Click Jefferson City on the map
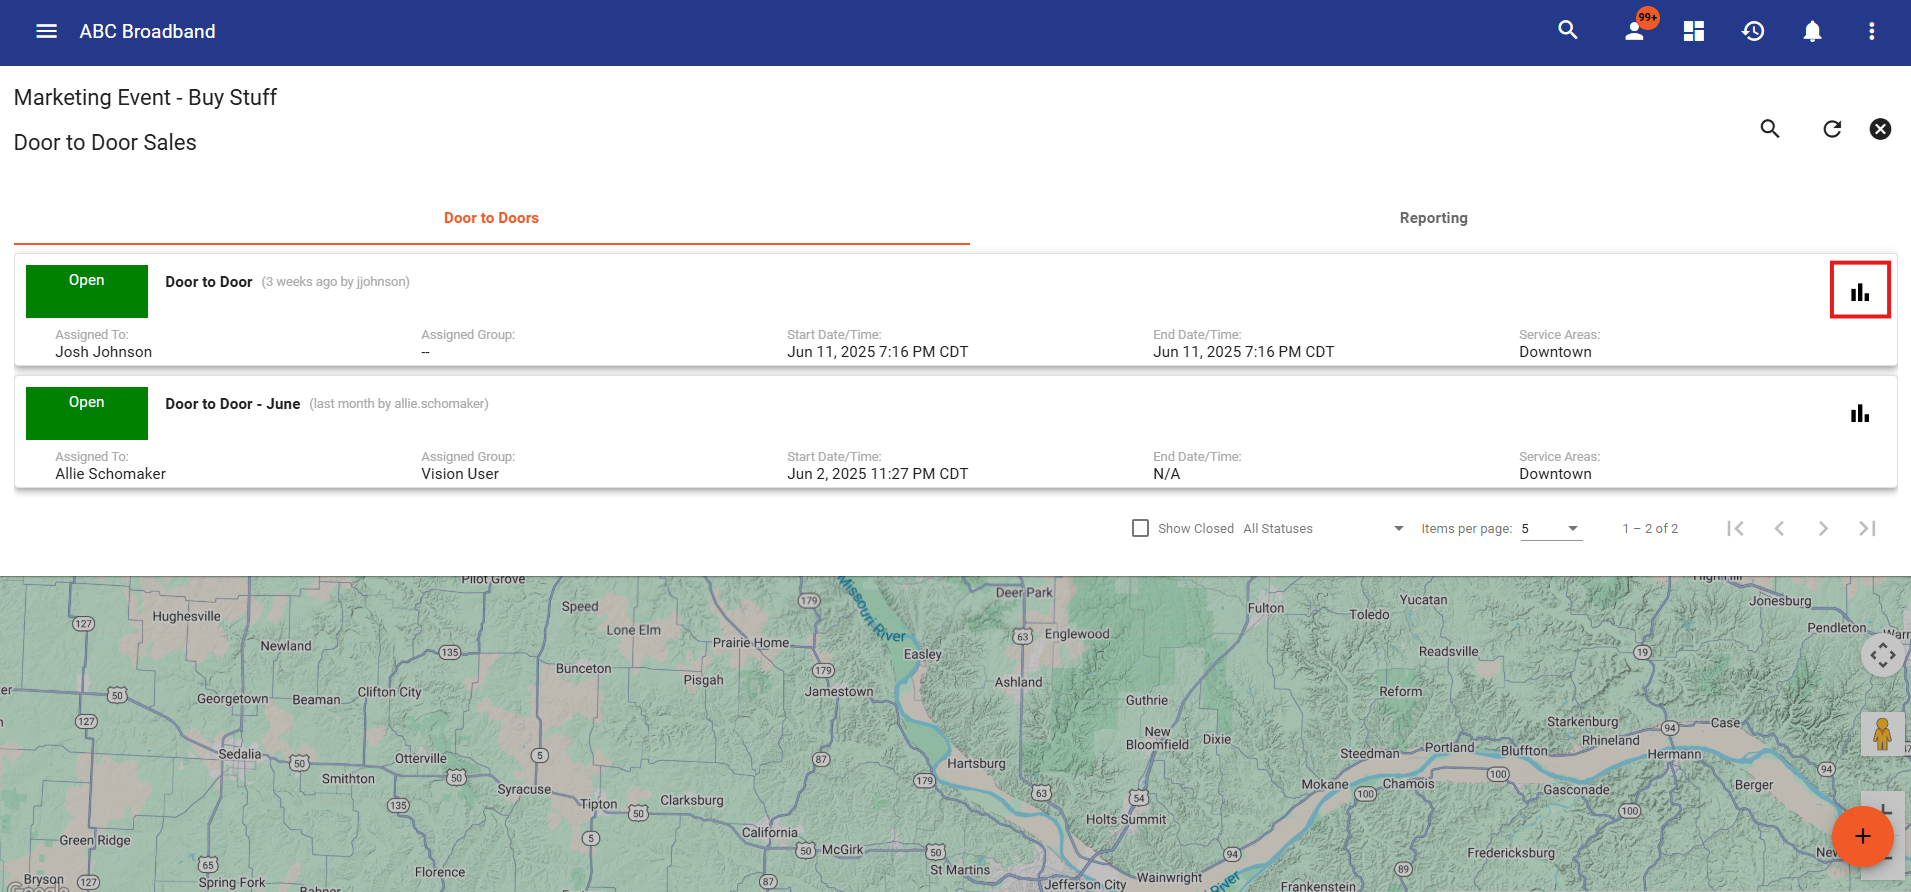This screenshot has width=1911, height=892. [1085, 884]
